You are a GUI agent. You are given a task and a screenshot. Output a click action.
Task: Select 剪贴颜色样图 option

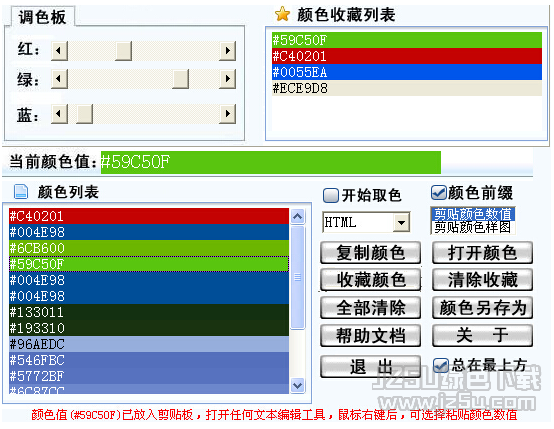[473, 227]
